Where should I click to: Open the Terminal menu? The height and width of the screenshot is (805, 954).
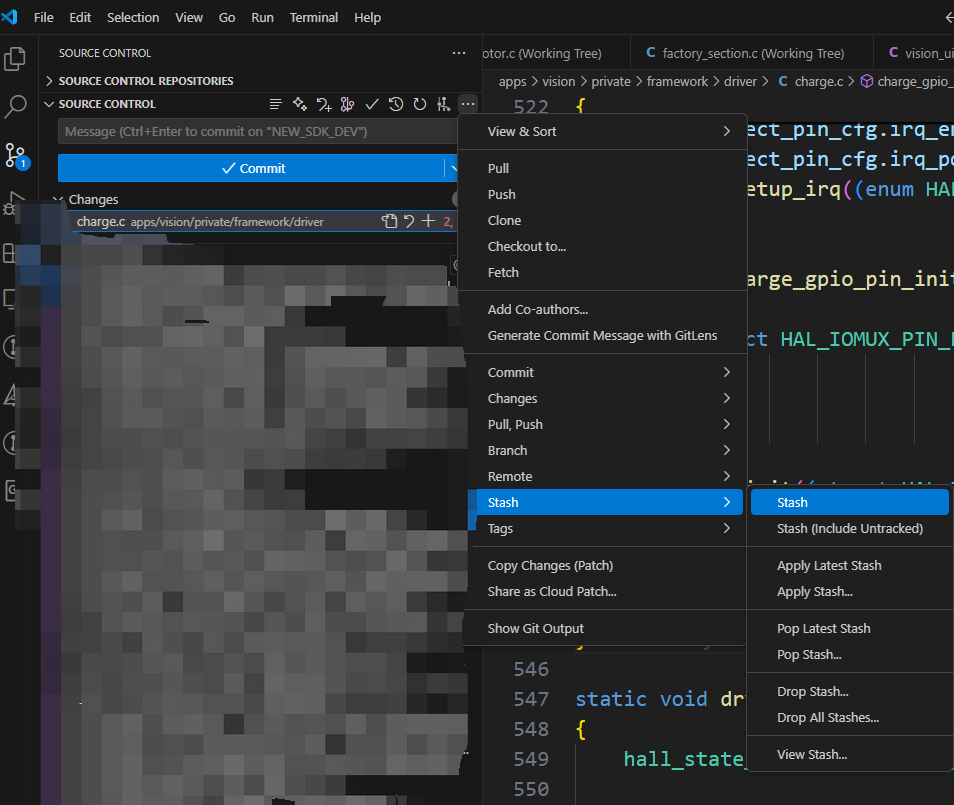pyautogui.click(x=313, y=17)
